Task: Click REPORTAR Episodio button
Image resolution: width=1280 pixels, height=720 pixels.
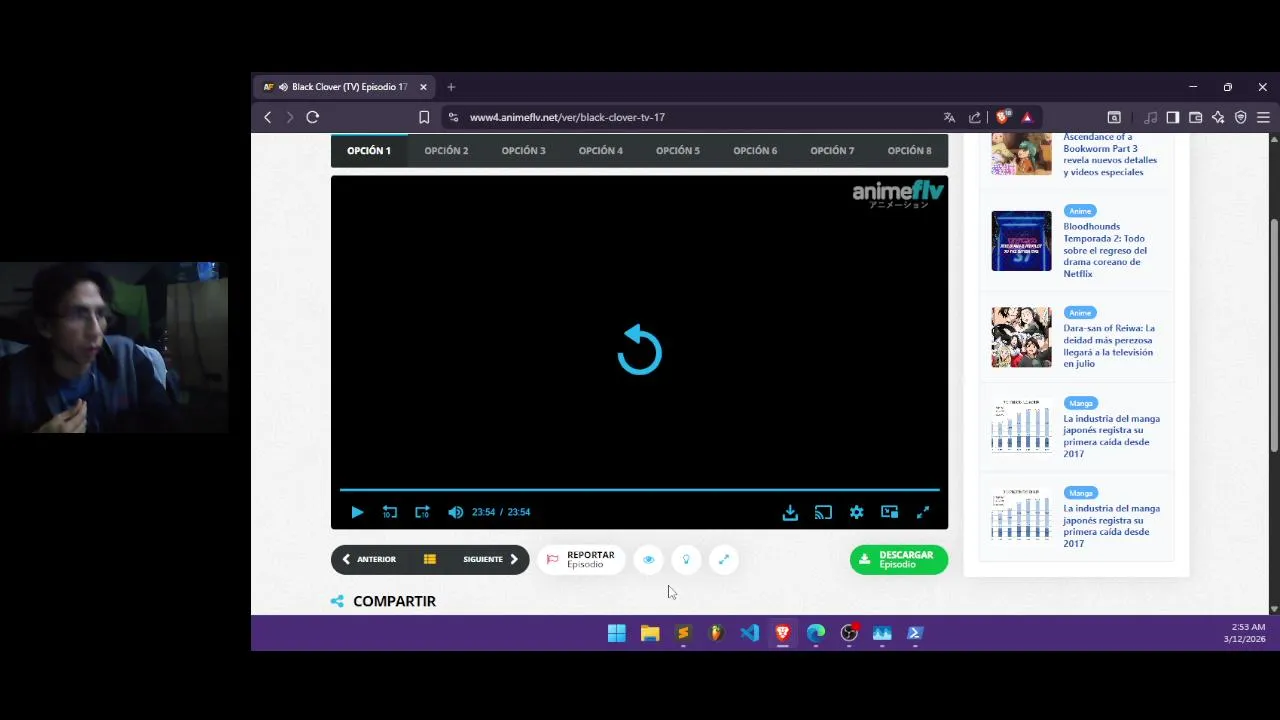Action: tap(581, 559)
